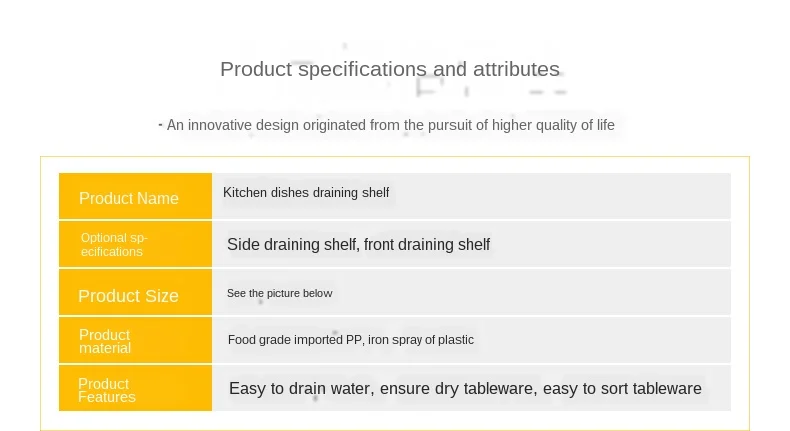Click the "Product material" label cell
The width and height of the screenshot is (790, 431).
tap(135, 341)
